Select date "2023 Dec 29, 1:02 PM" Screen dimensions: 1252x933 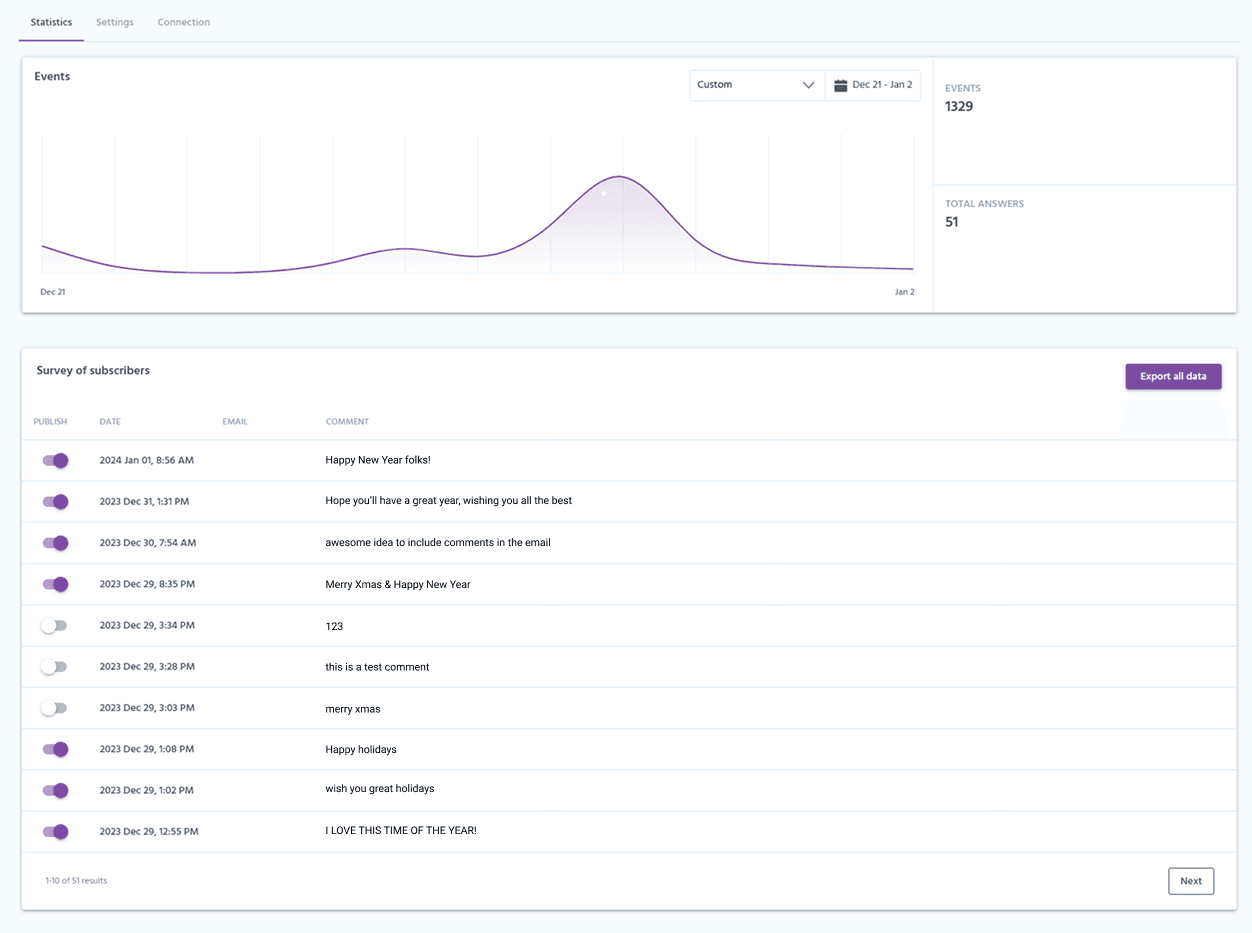[147, 790]
